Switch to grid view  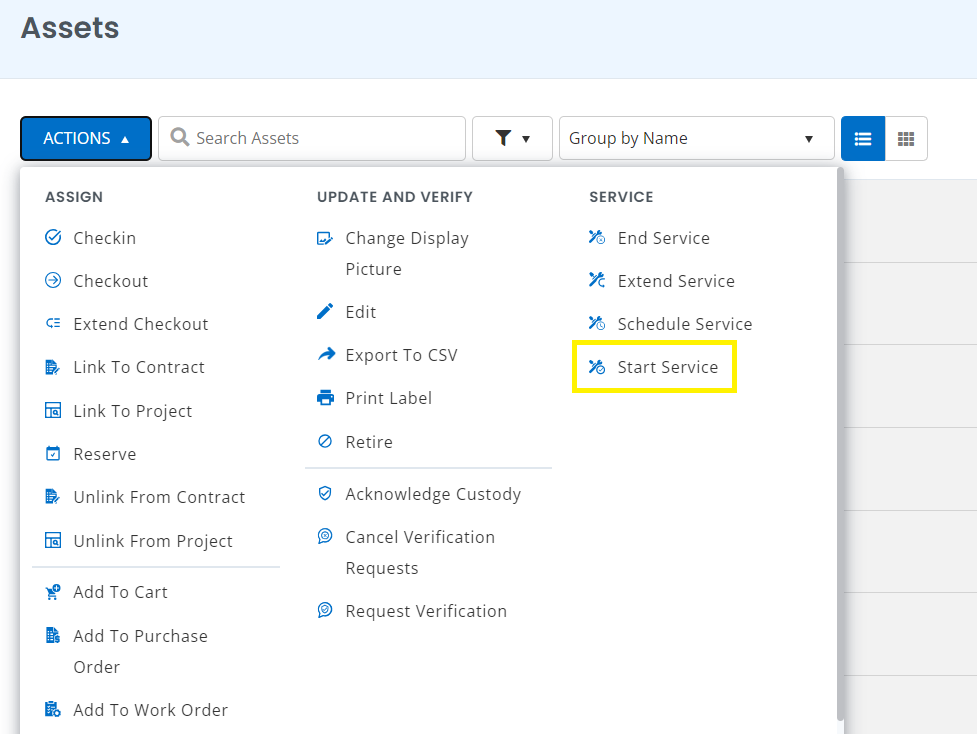tap(906, 139)
